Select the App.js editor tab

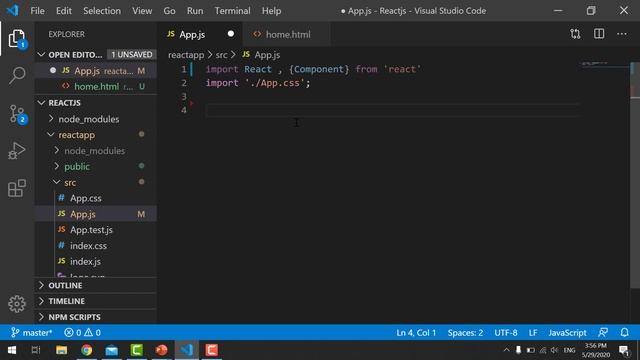[200, 34]
